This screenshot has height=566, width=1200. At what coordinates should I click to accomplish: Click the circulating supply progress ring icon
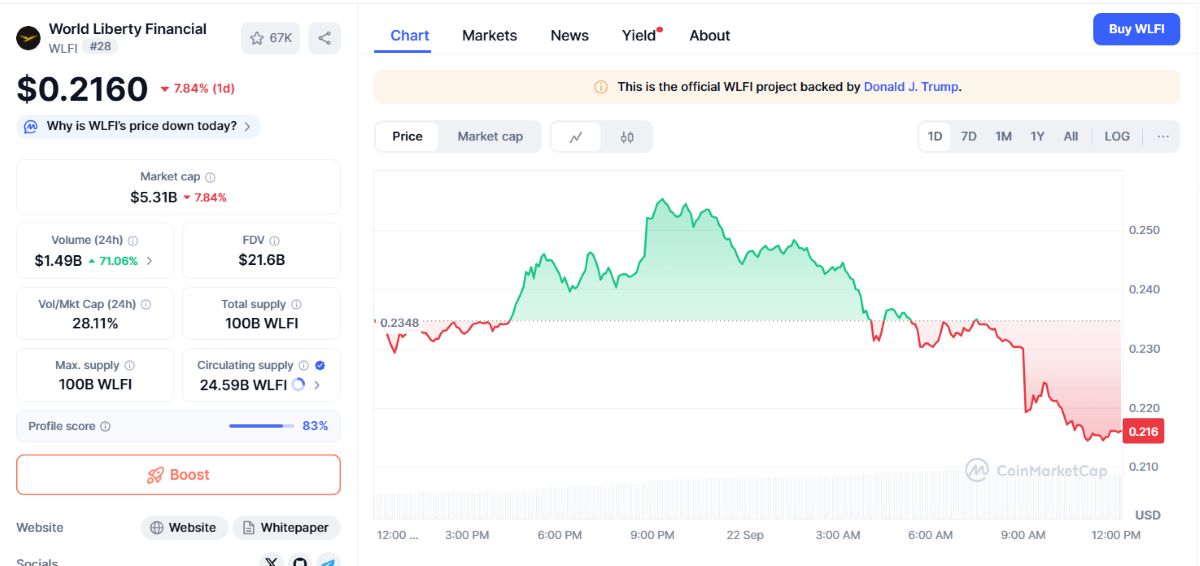point(298,385)
